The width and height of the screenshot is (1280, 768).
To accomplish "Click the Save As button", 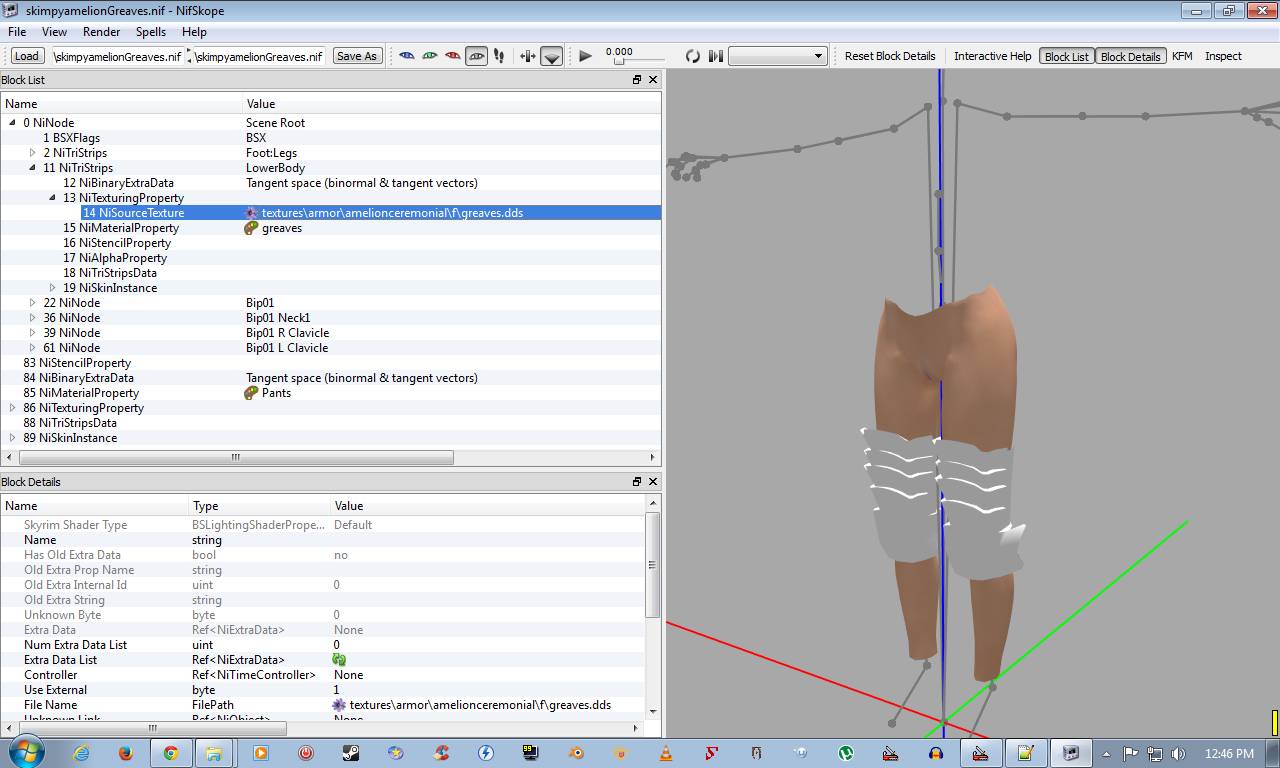I will coord(357,56).
